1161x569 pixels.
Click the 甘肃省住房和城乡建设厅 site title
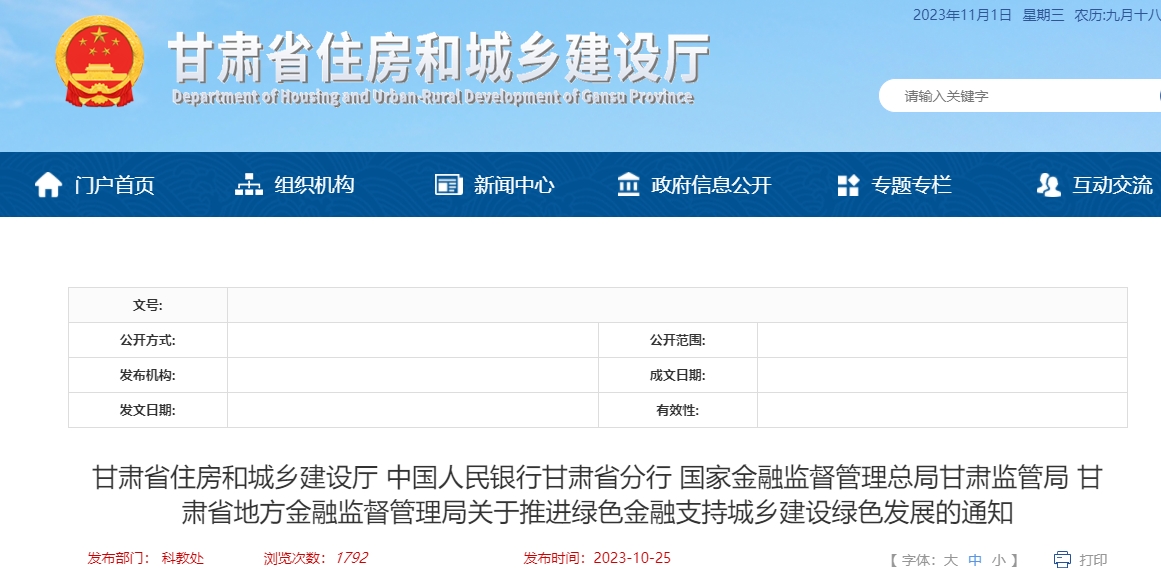[x=438, y=58]
